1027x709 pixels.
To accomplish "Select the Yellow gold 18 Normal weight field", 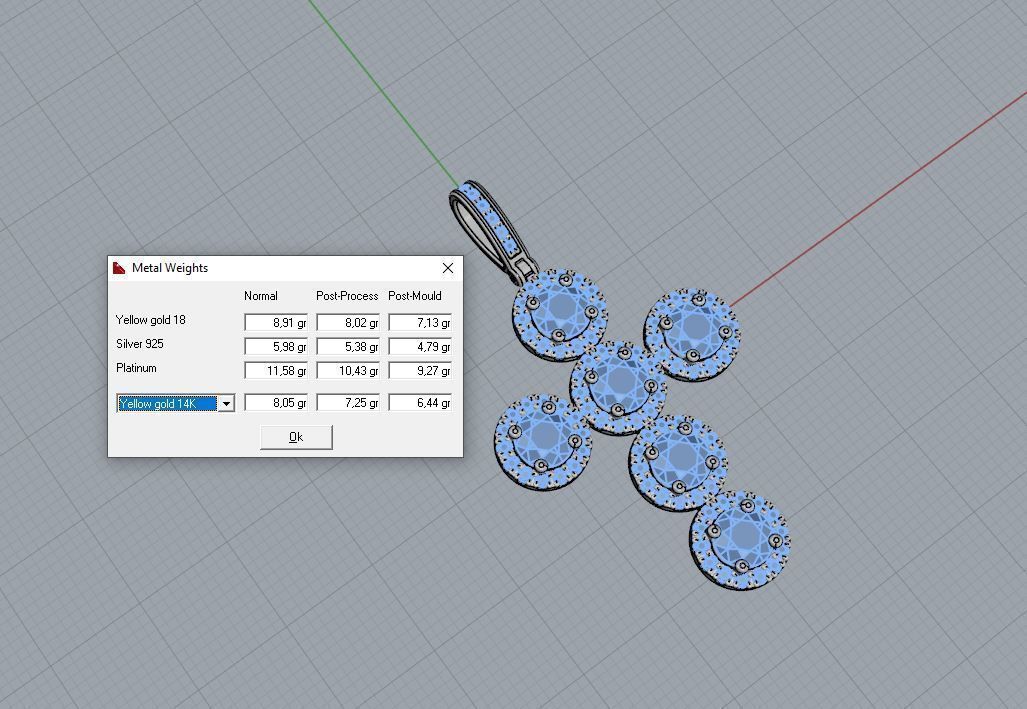I will click(276, 322).
